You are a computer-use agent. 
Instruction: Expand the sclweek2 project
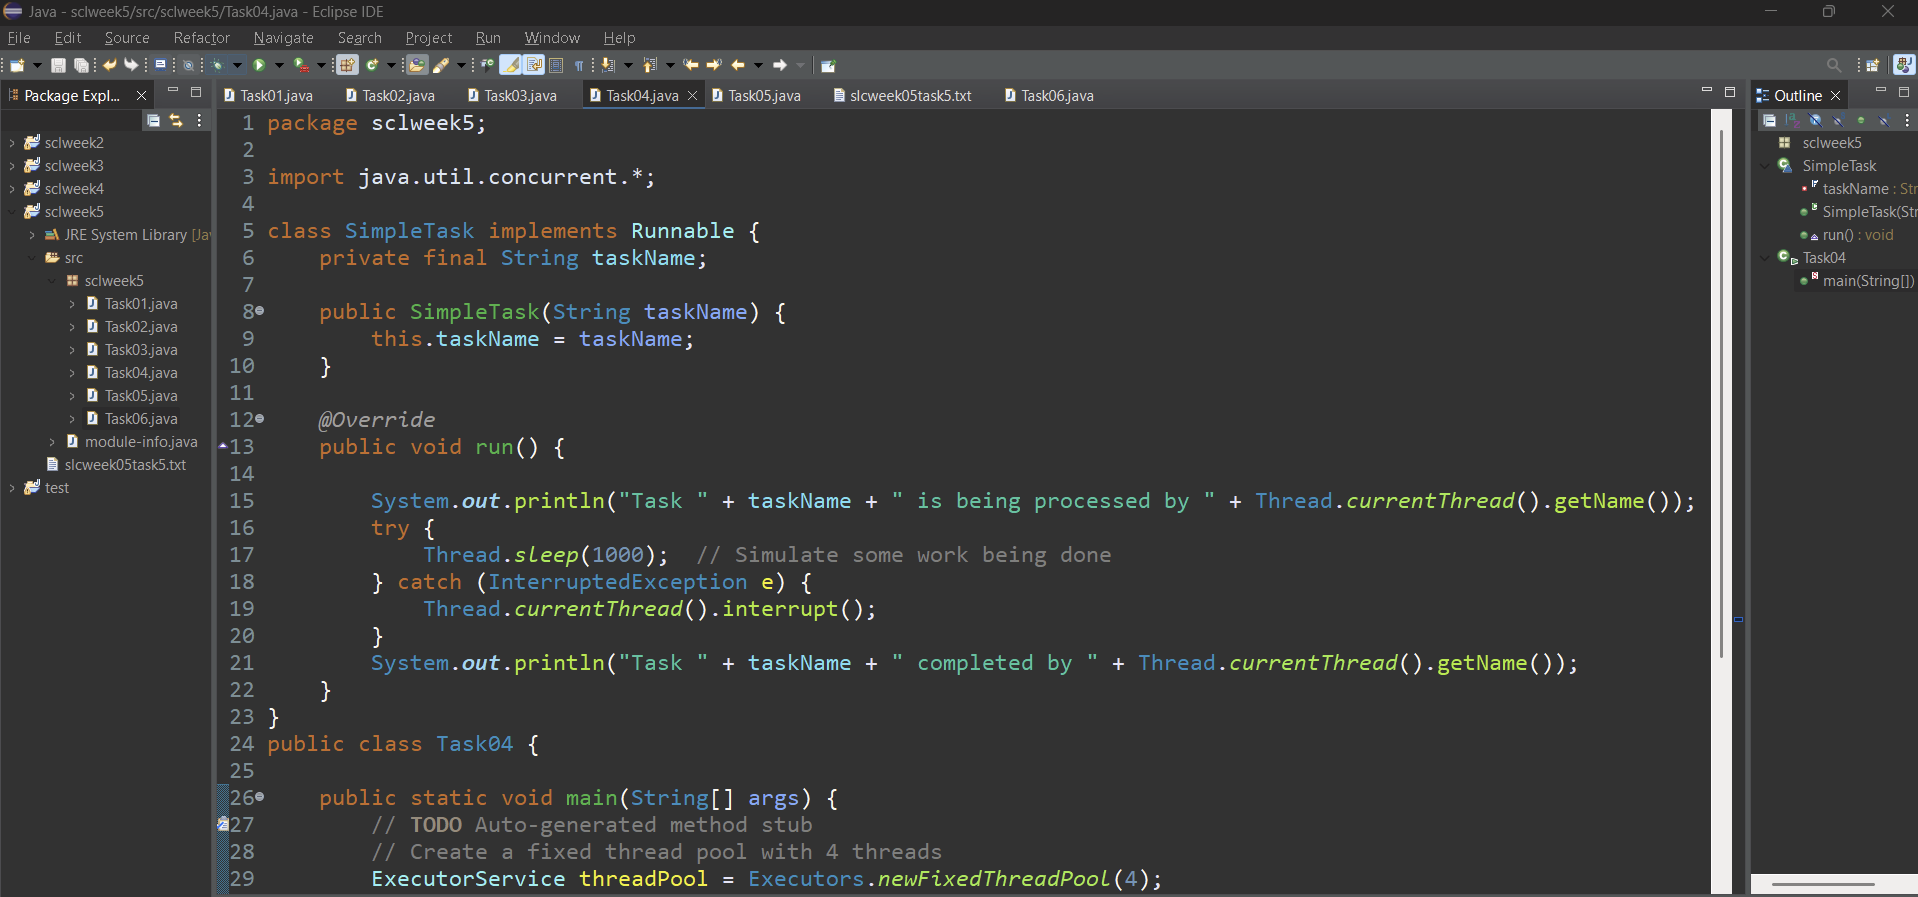click(12, 143)
